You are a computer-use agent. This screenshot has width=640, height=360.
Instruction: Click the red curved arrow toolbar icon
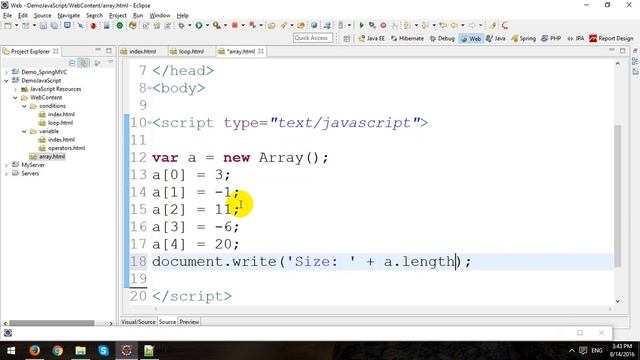click(x=505, y=25)
